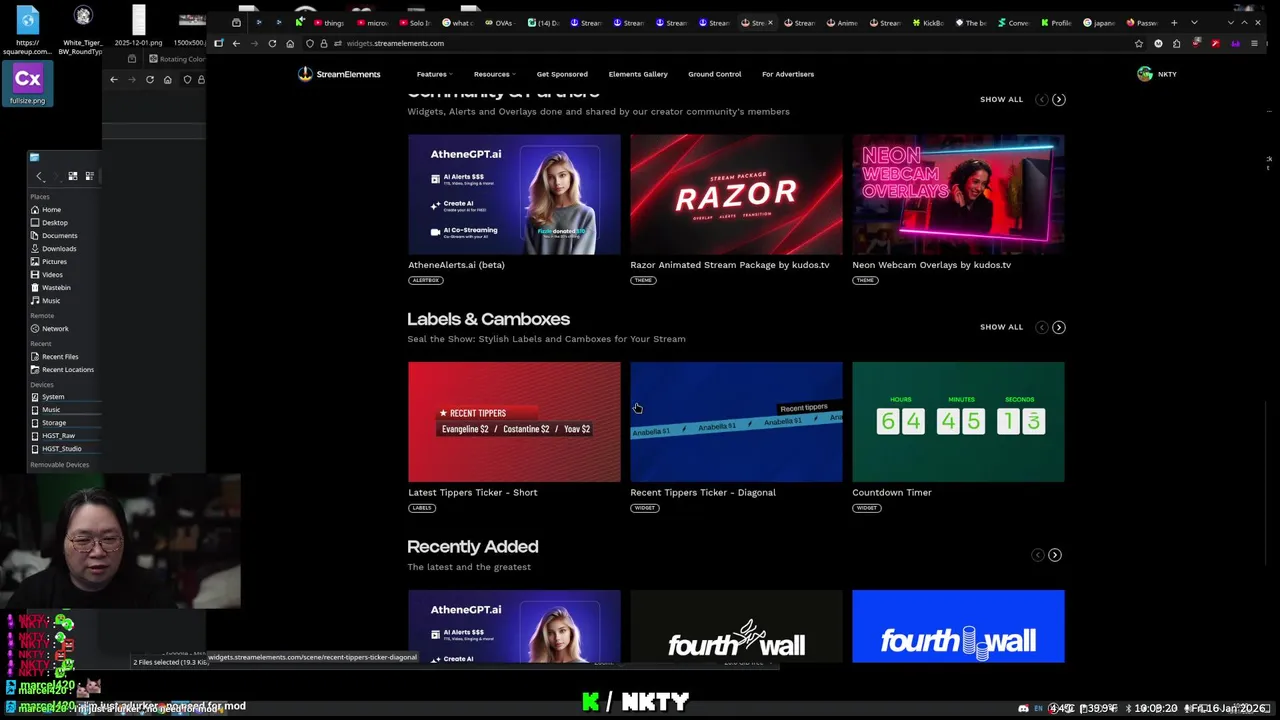Switch to the OVAs browser tab
The width and height of the screenshot is (1280, 720).
pyautogui.click(x=500, y=22)
